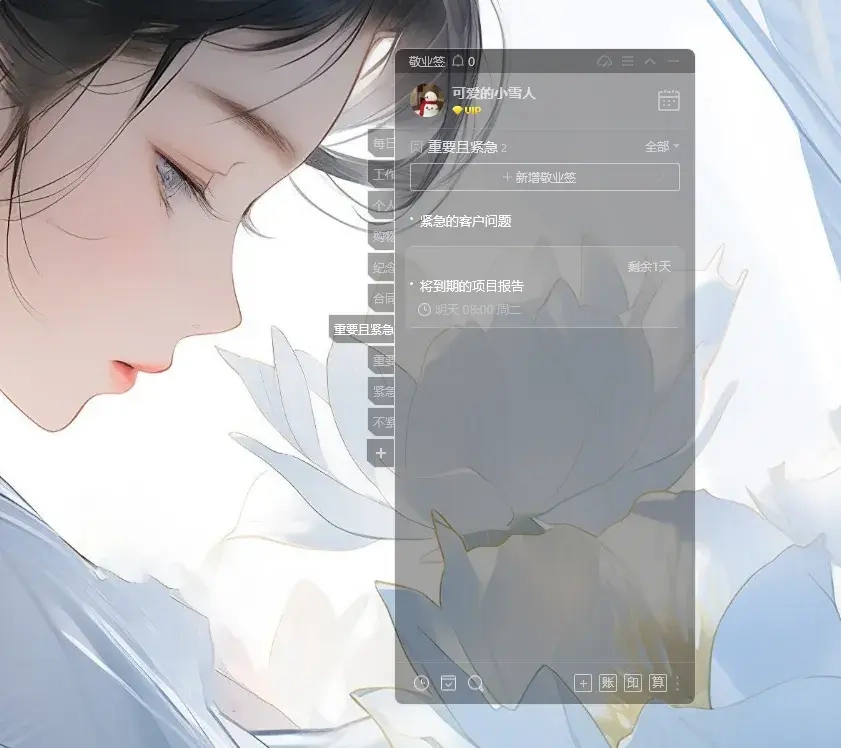
Task: Switch to the 每日 sidebar tab
Action: pos(381,143)
